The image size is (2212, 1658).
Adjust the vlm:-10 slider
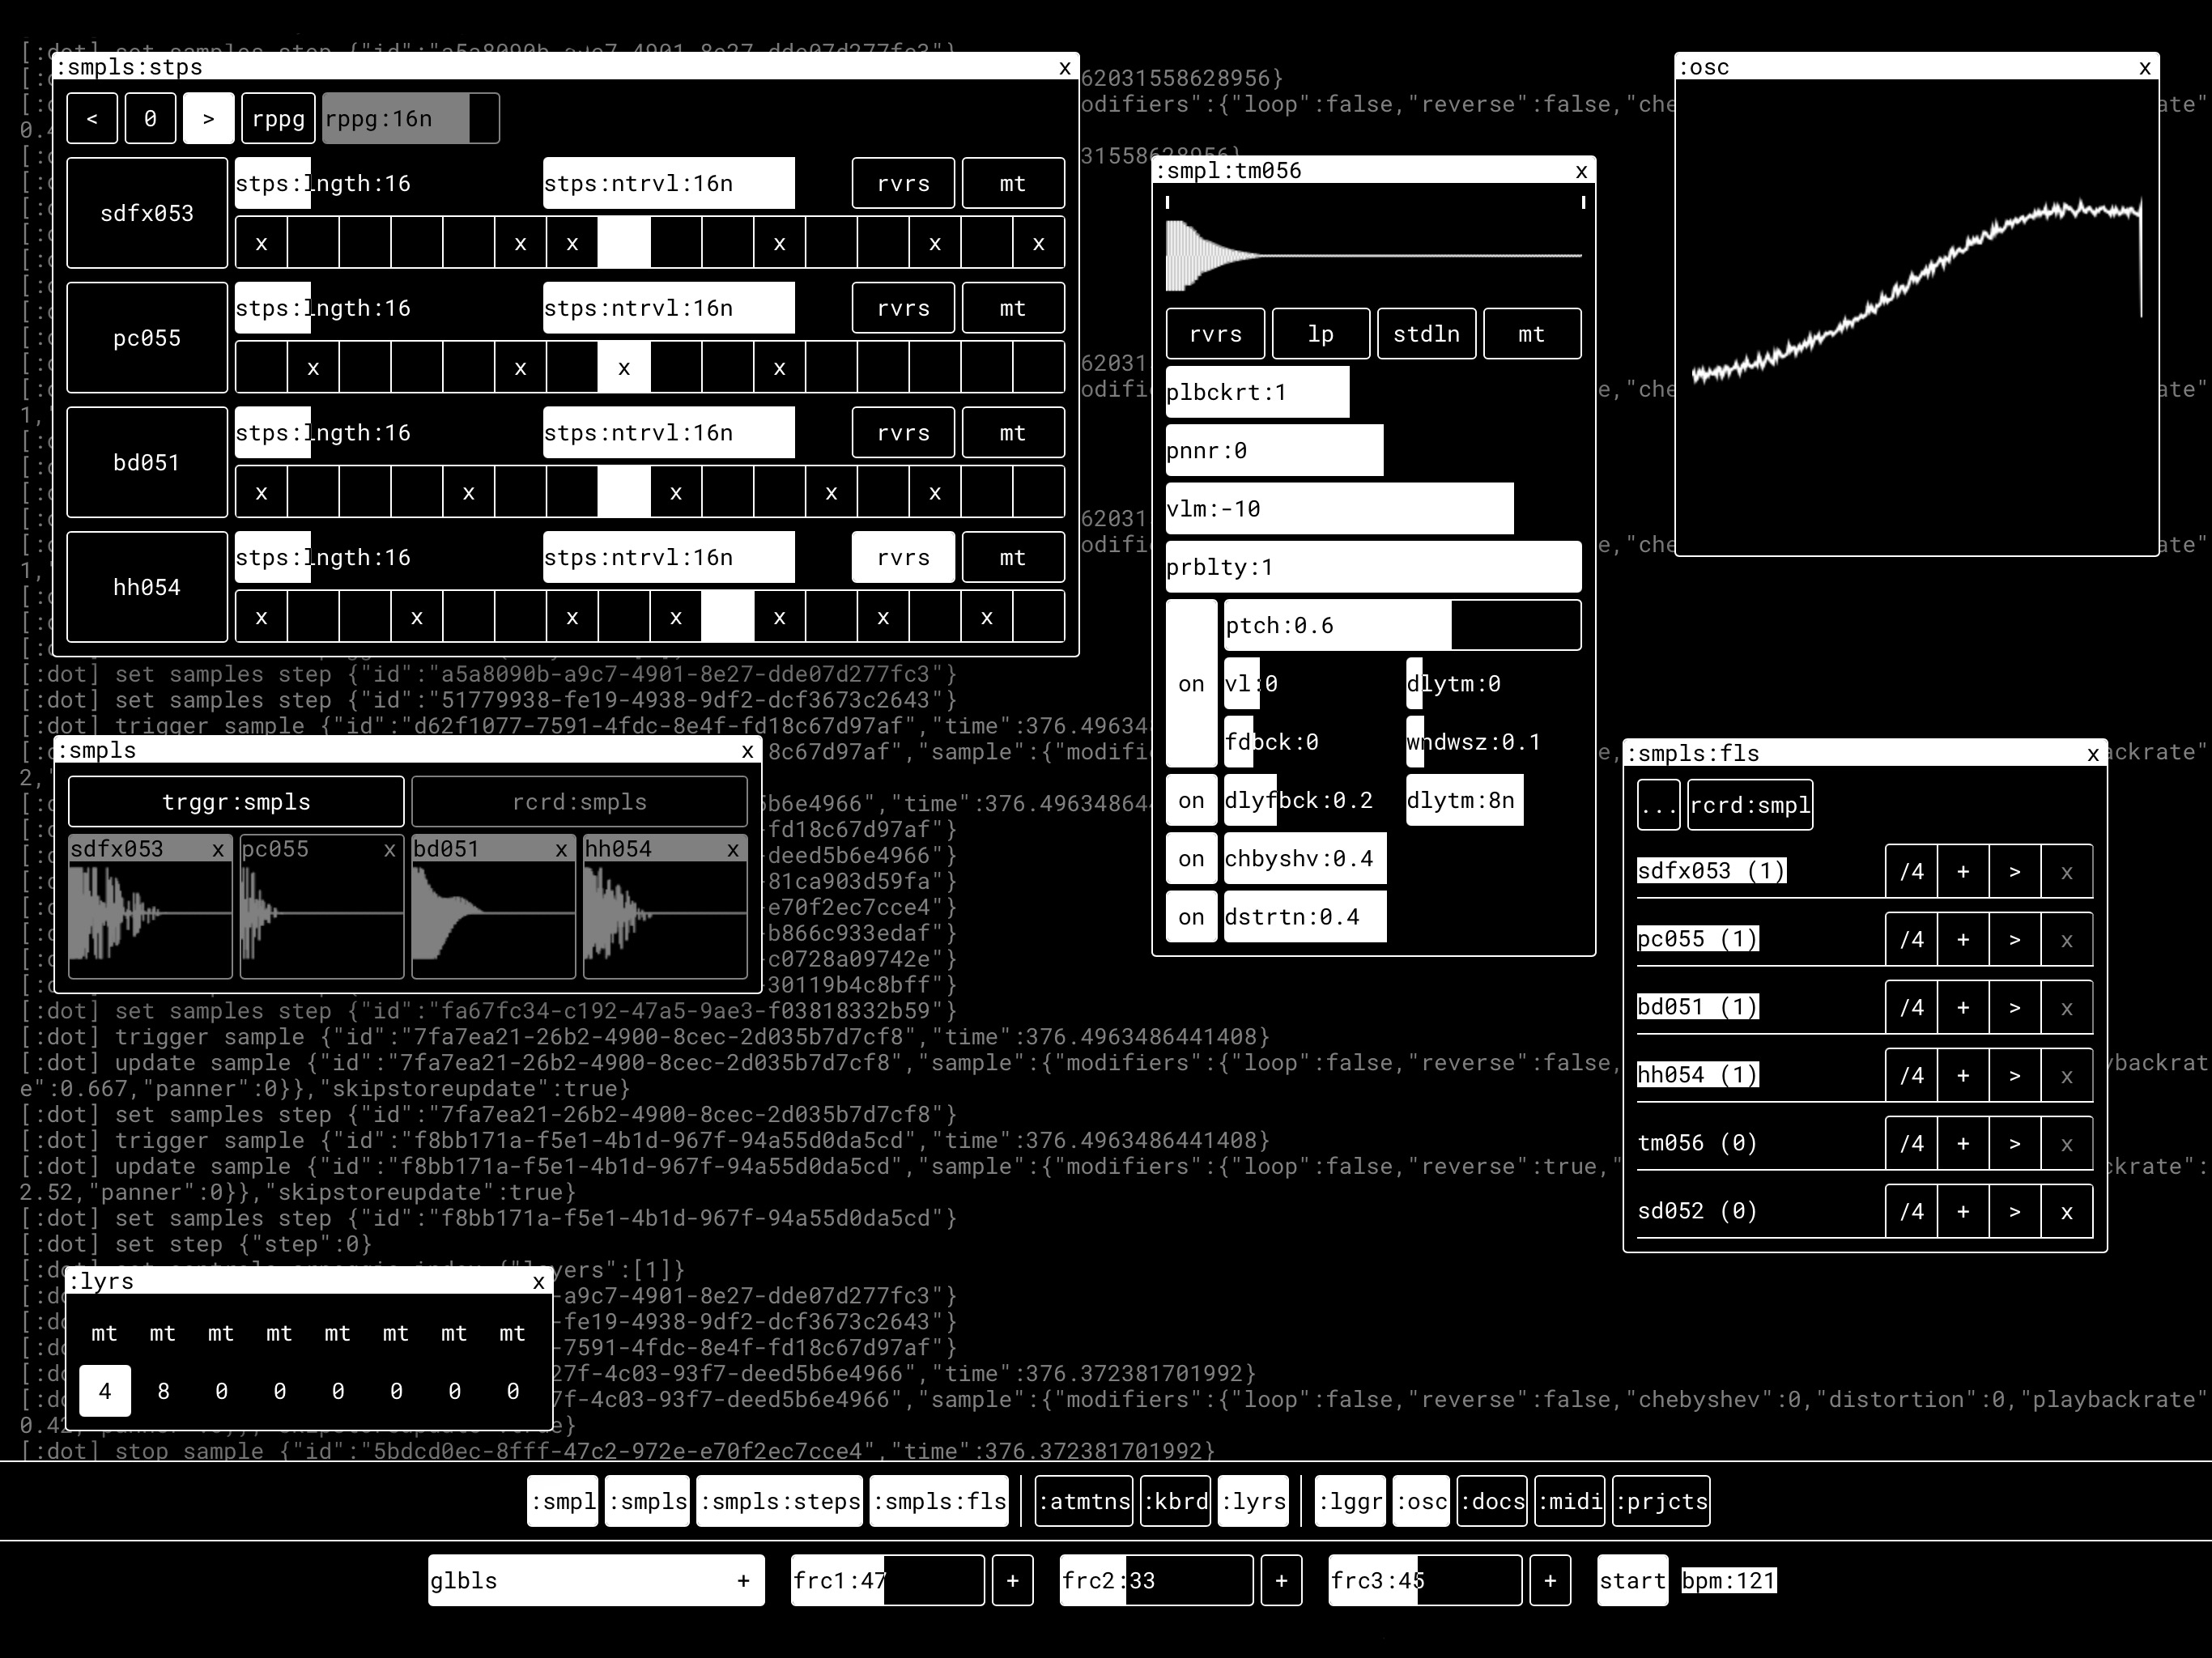(1374, 509)
